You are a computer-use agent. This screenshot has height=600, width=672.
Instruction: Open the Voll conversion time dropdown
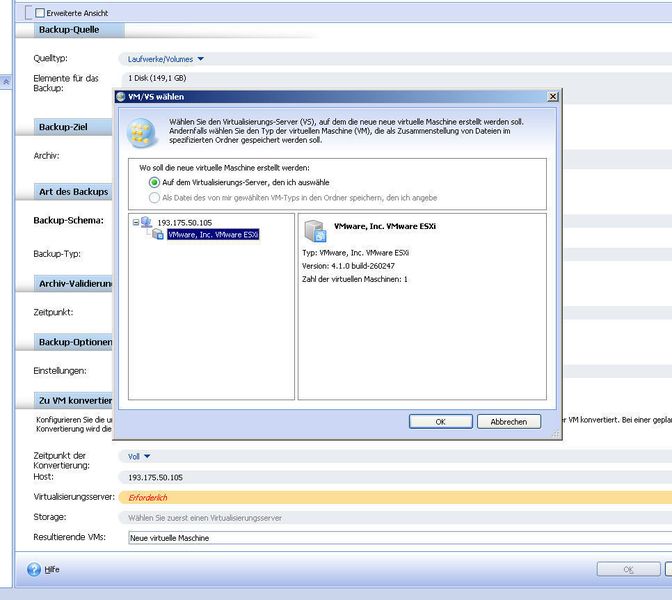[x=139, y=456]
